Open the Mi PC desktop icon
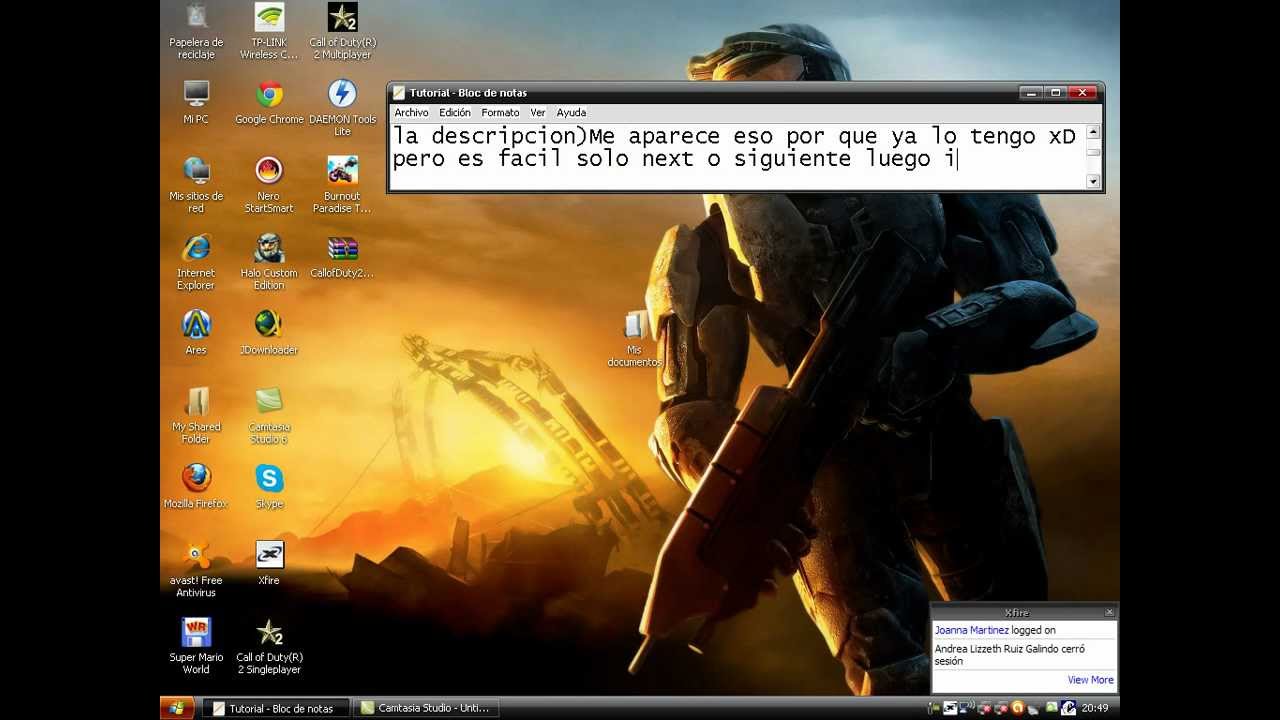The height and width of the screenshot is (720, 1280). pos(196,102)
